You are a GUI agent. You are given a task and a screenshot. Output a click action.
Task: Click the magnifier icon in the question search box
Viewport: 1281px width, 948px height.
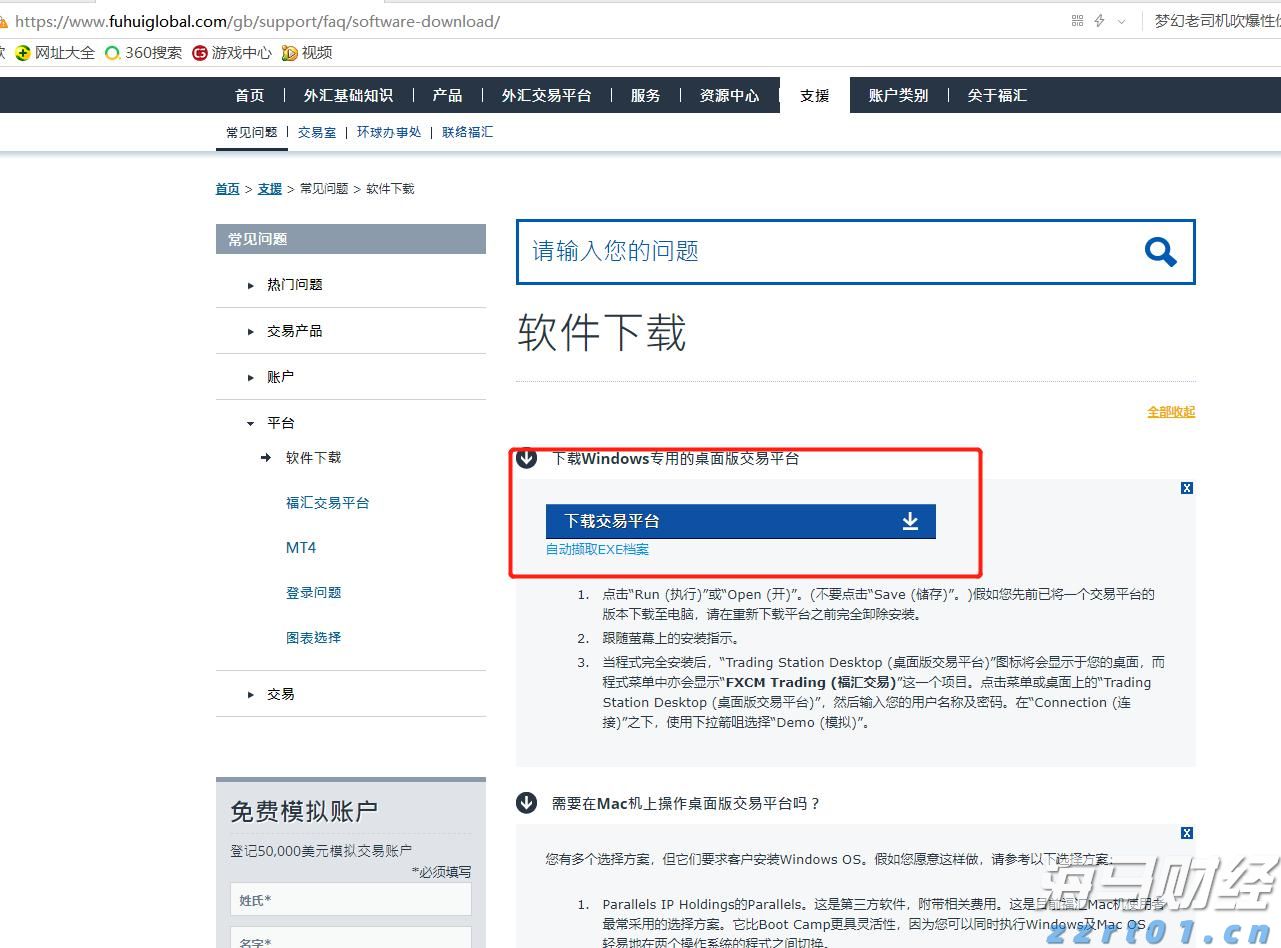click(1160, 252)
